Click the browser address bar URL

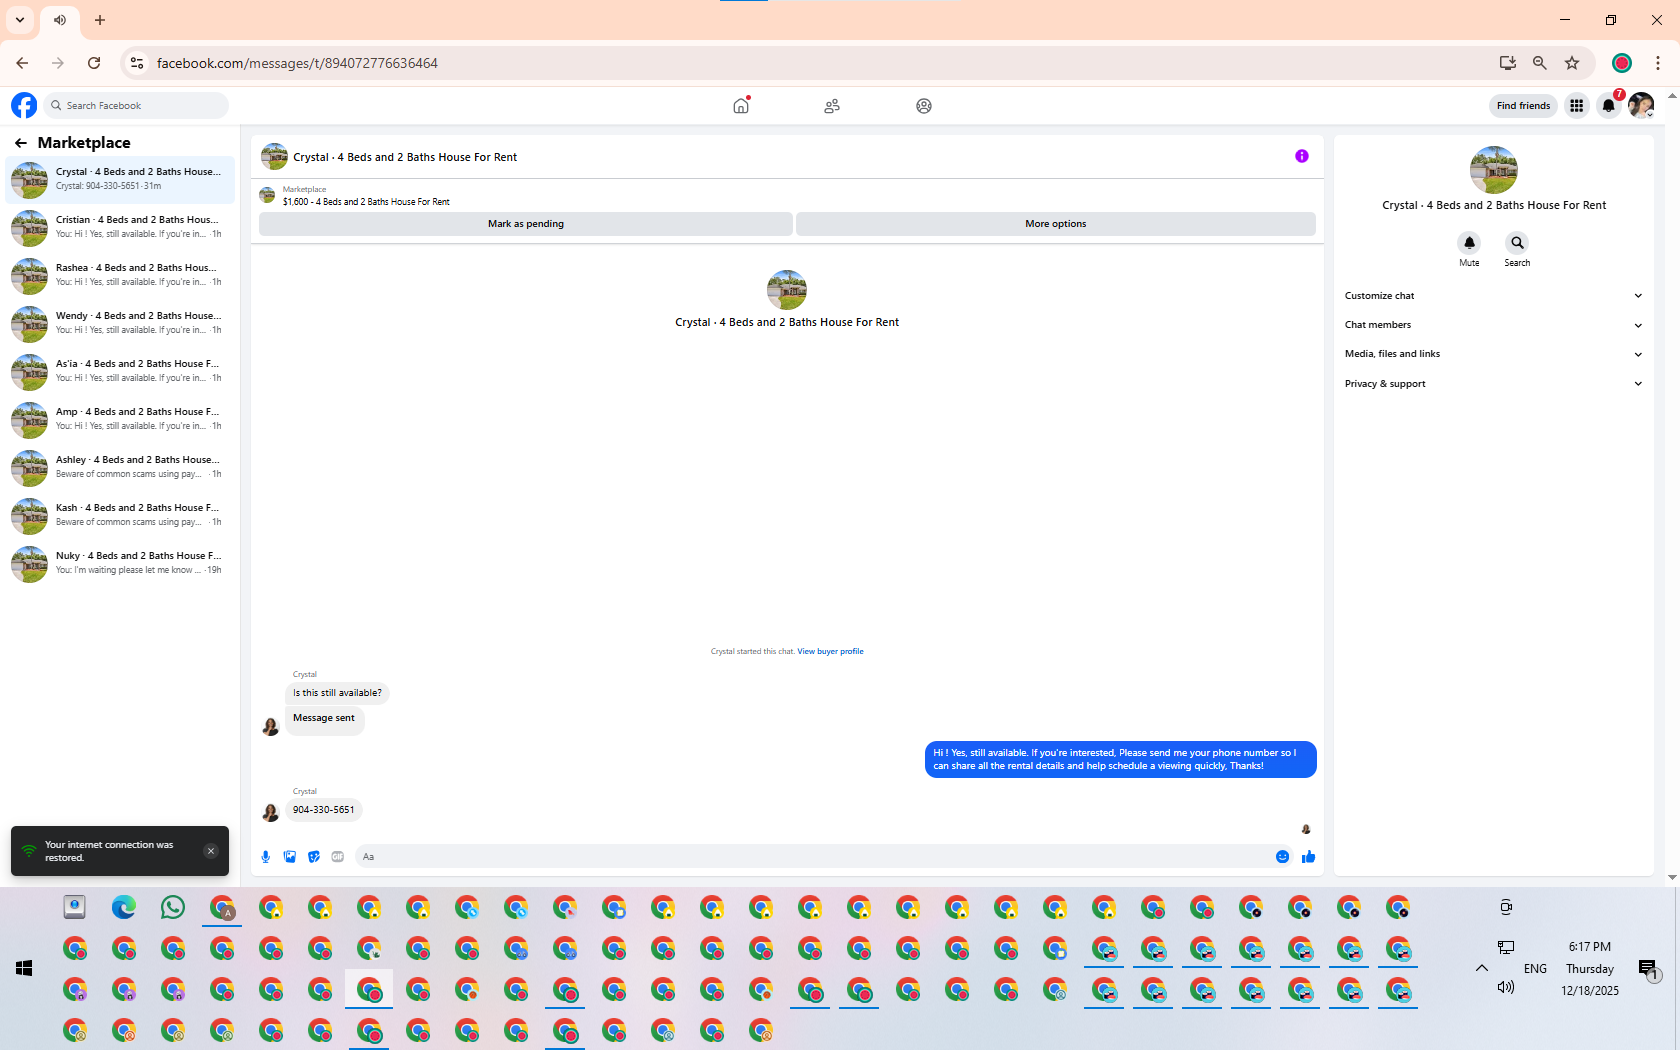click(297, 63)
